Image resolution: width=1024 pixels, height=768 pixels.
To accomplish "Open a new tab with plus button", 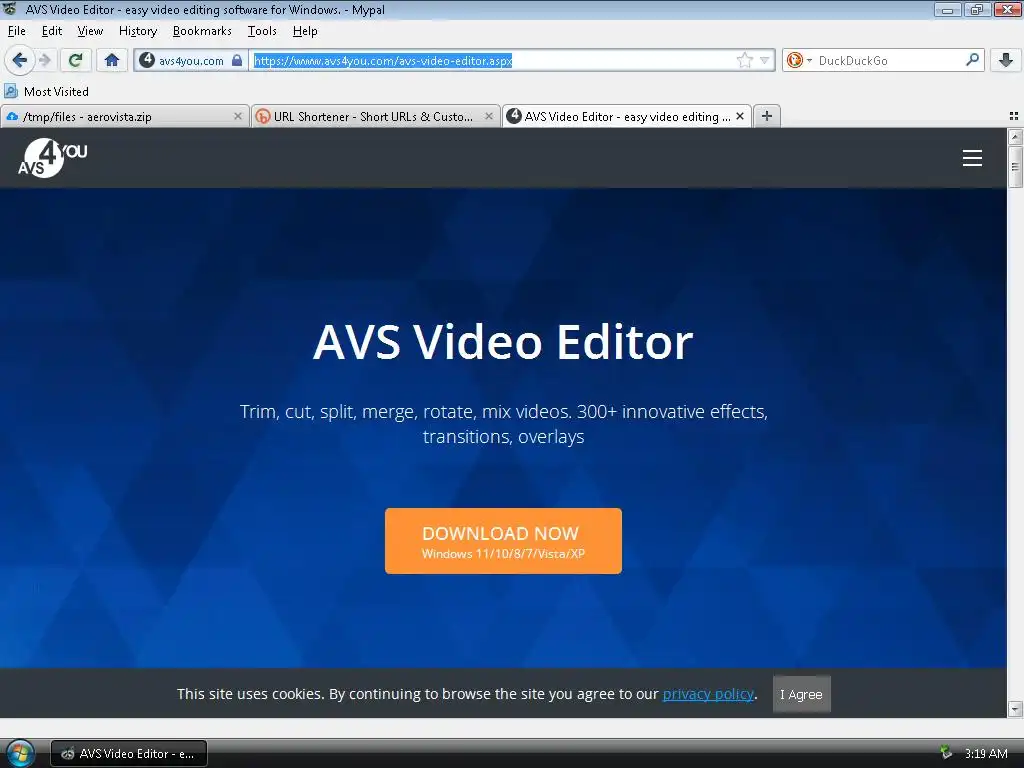I will 767,116.
